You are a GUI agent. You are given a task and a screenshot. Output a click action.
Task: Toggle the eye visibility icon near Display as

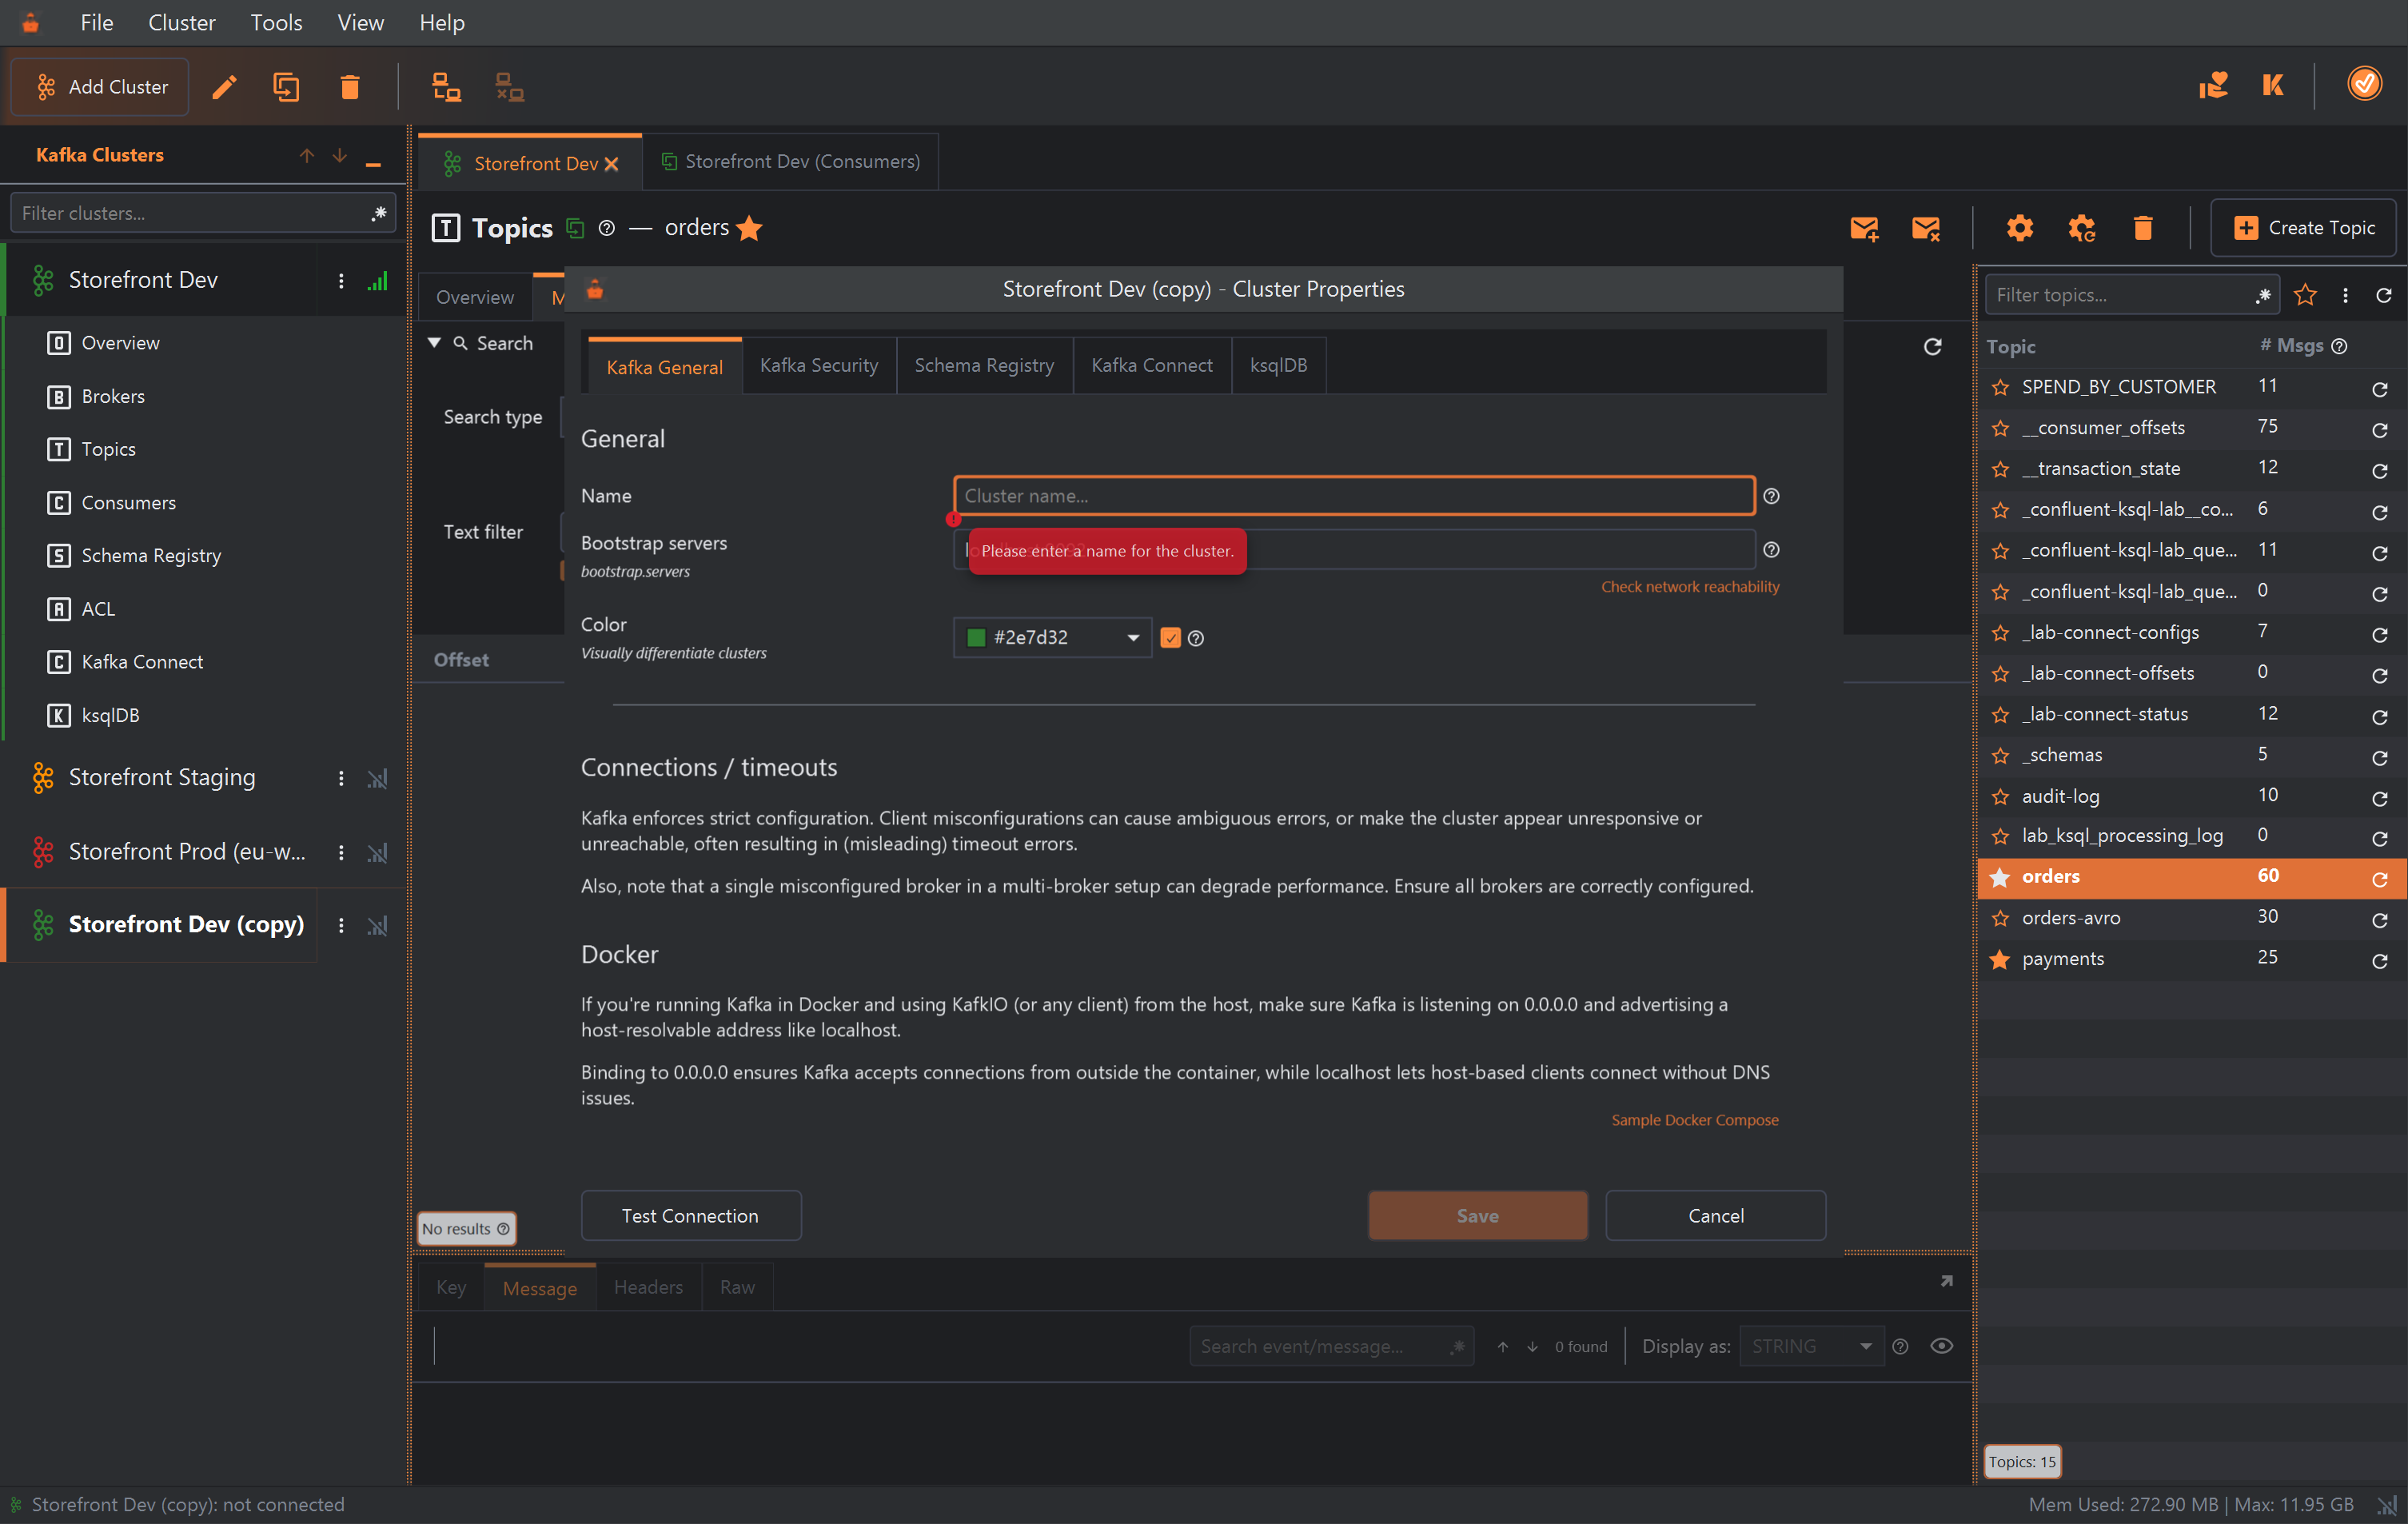pyautogui.click(x=1941, y=1346)
